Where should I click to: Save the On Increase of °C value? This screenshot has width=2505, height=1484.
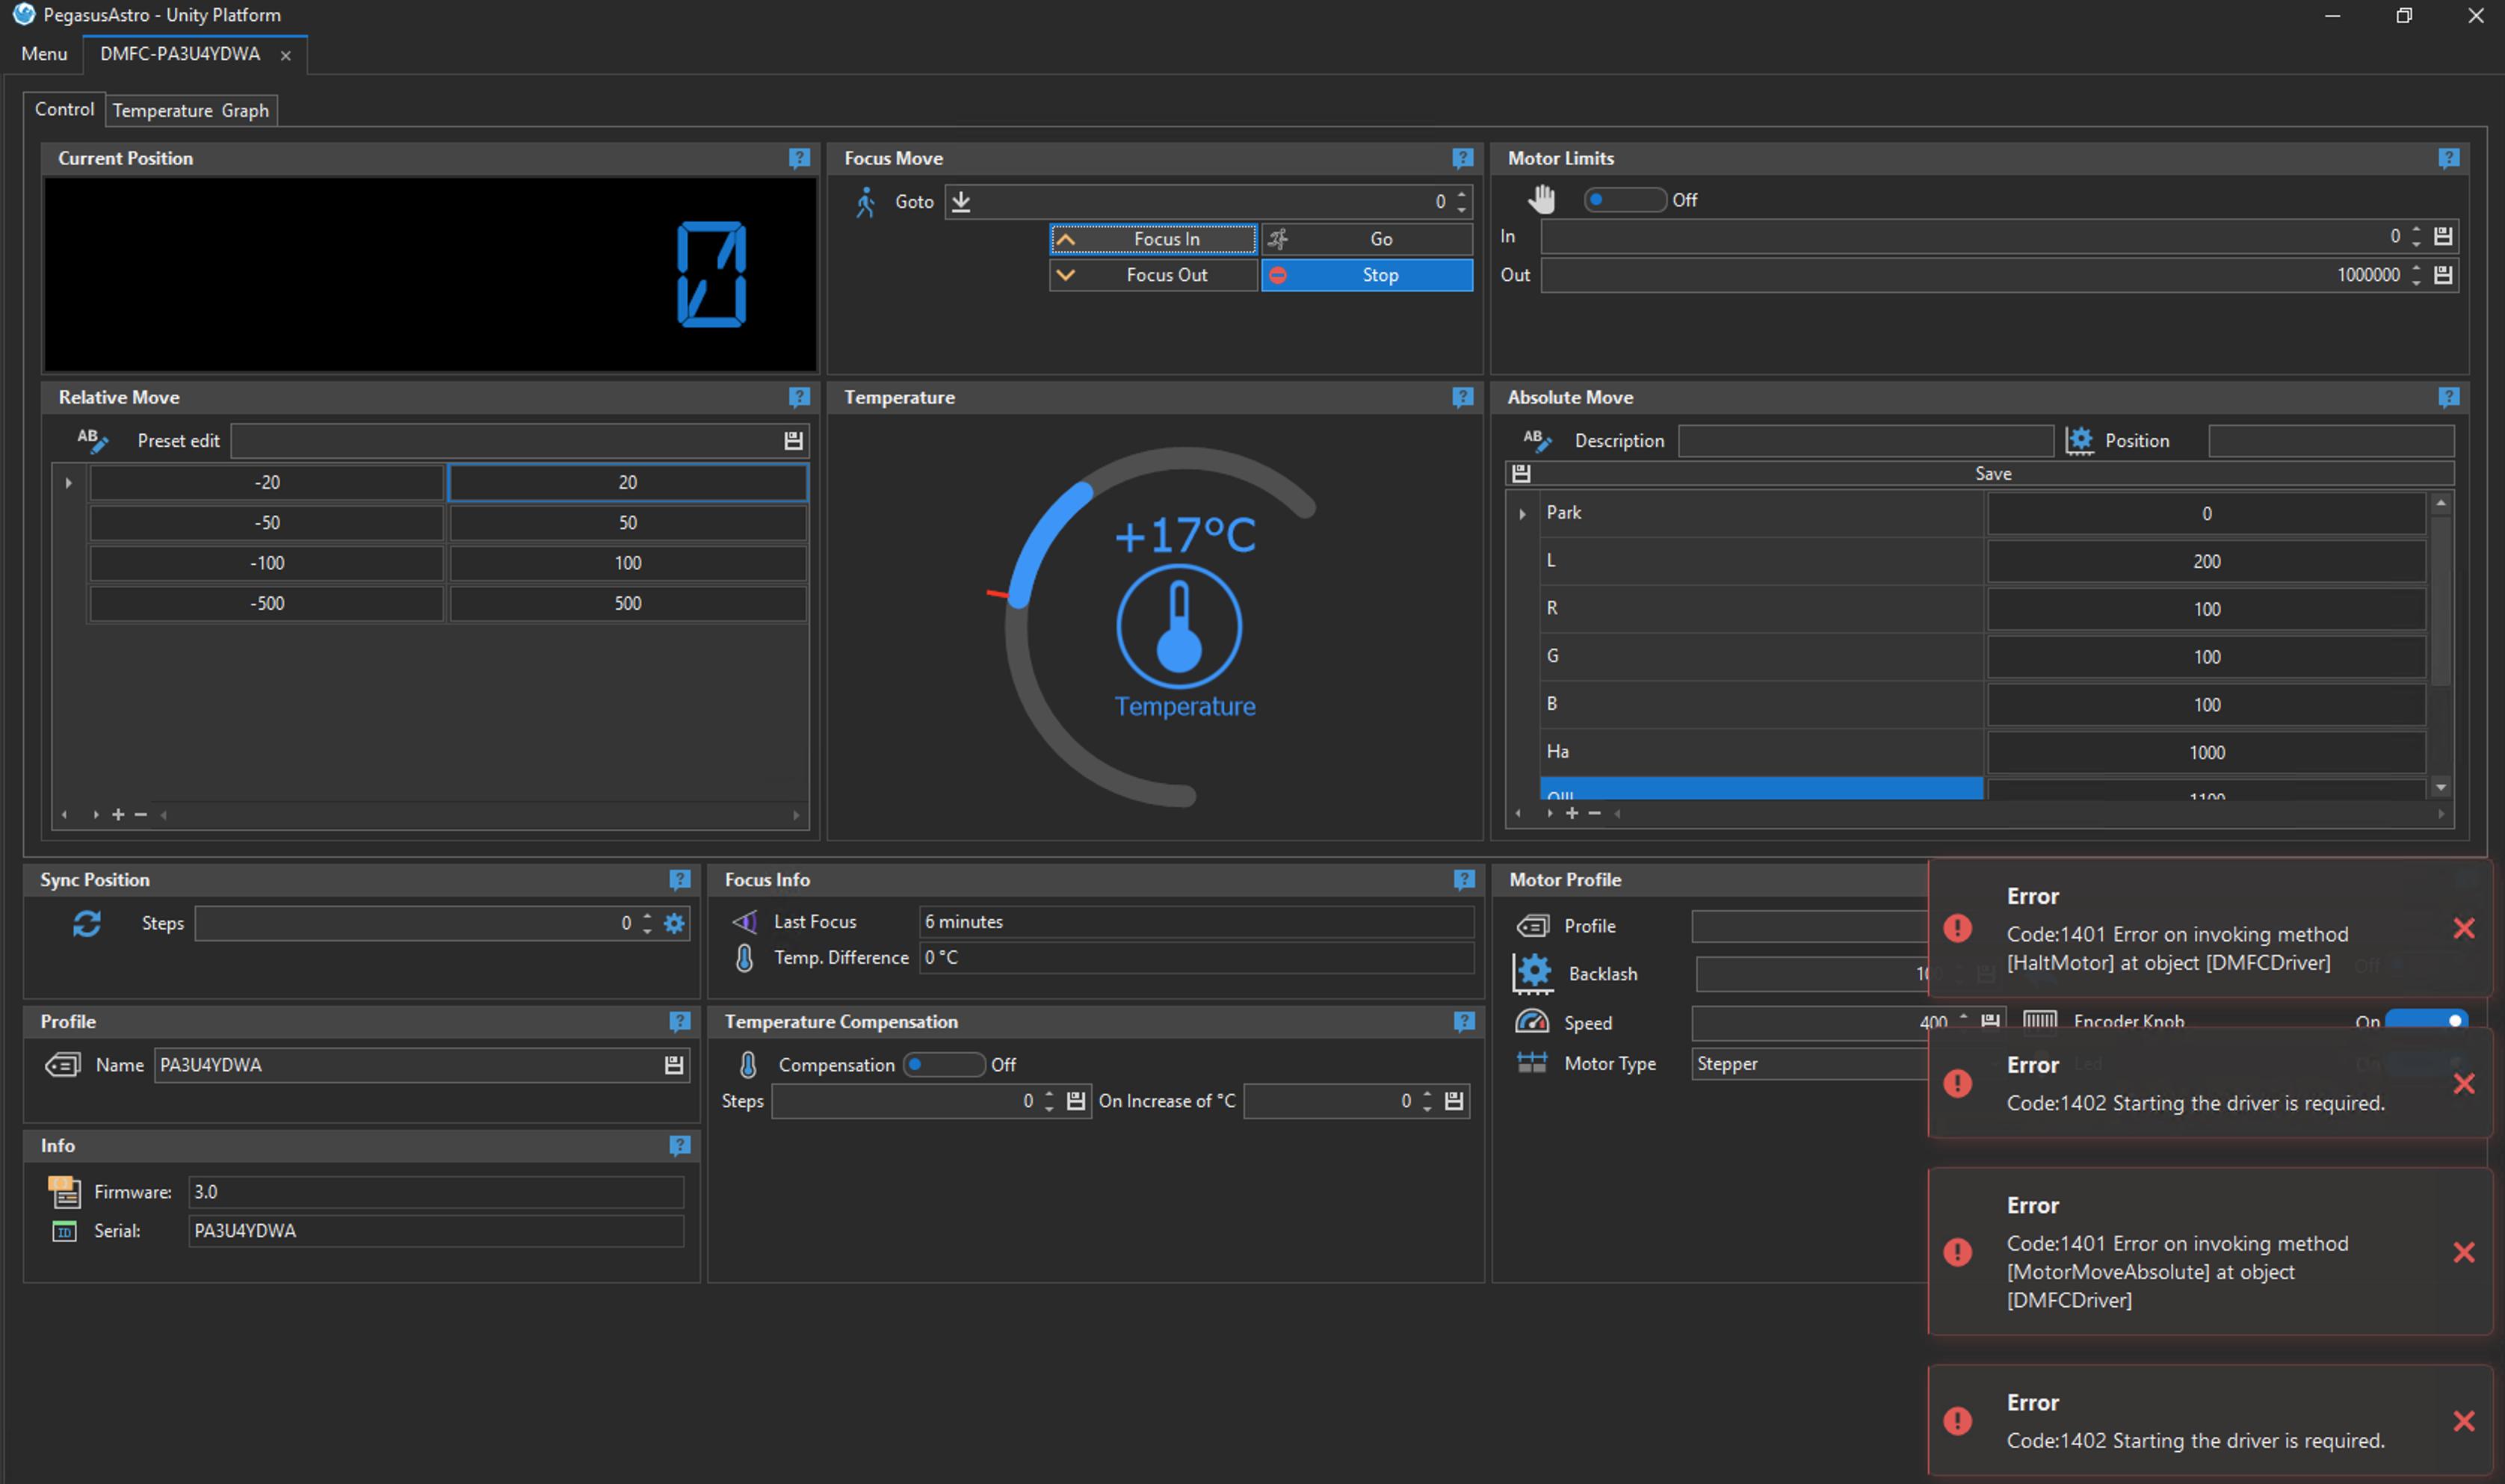(x=1454, y=1100)
